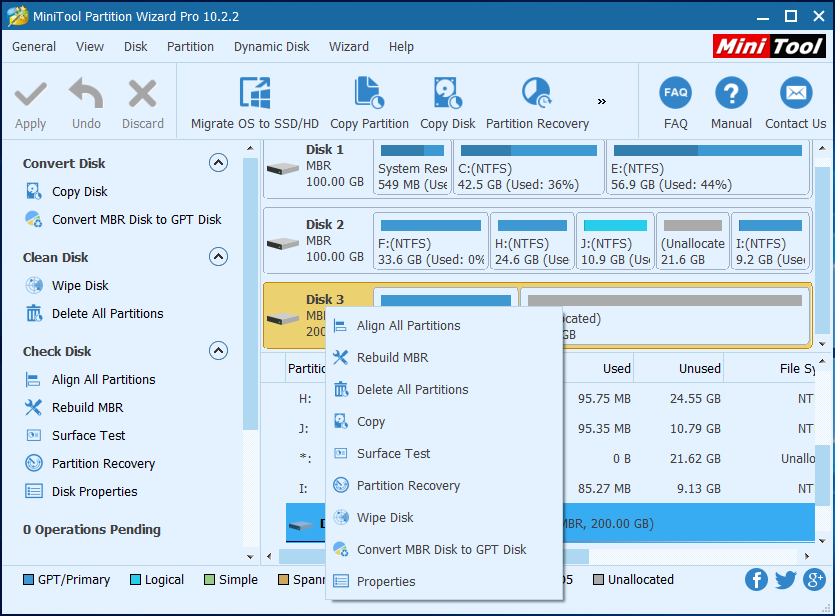This screenshot has height=616, width=835.
Task: Click the Apply checkmark icon
Action: click(x=30, y=94)
